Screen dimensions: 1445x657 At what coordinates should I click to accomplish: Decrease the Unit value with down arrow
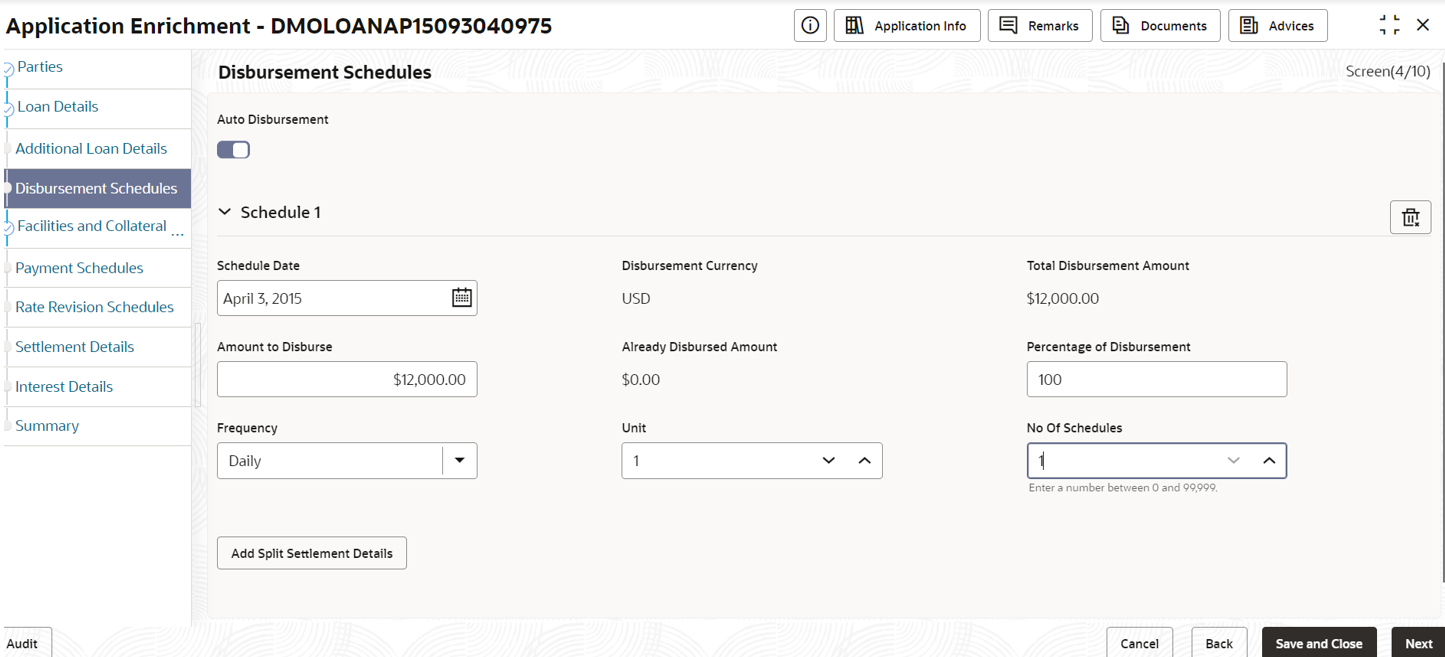(828, 461)
